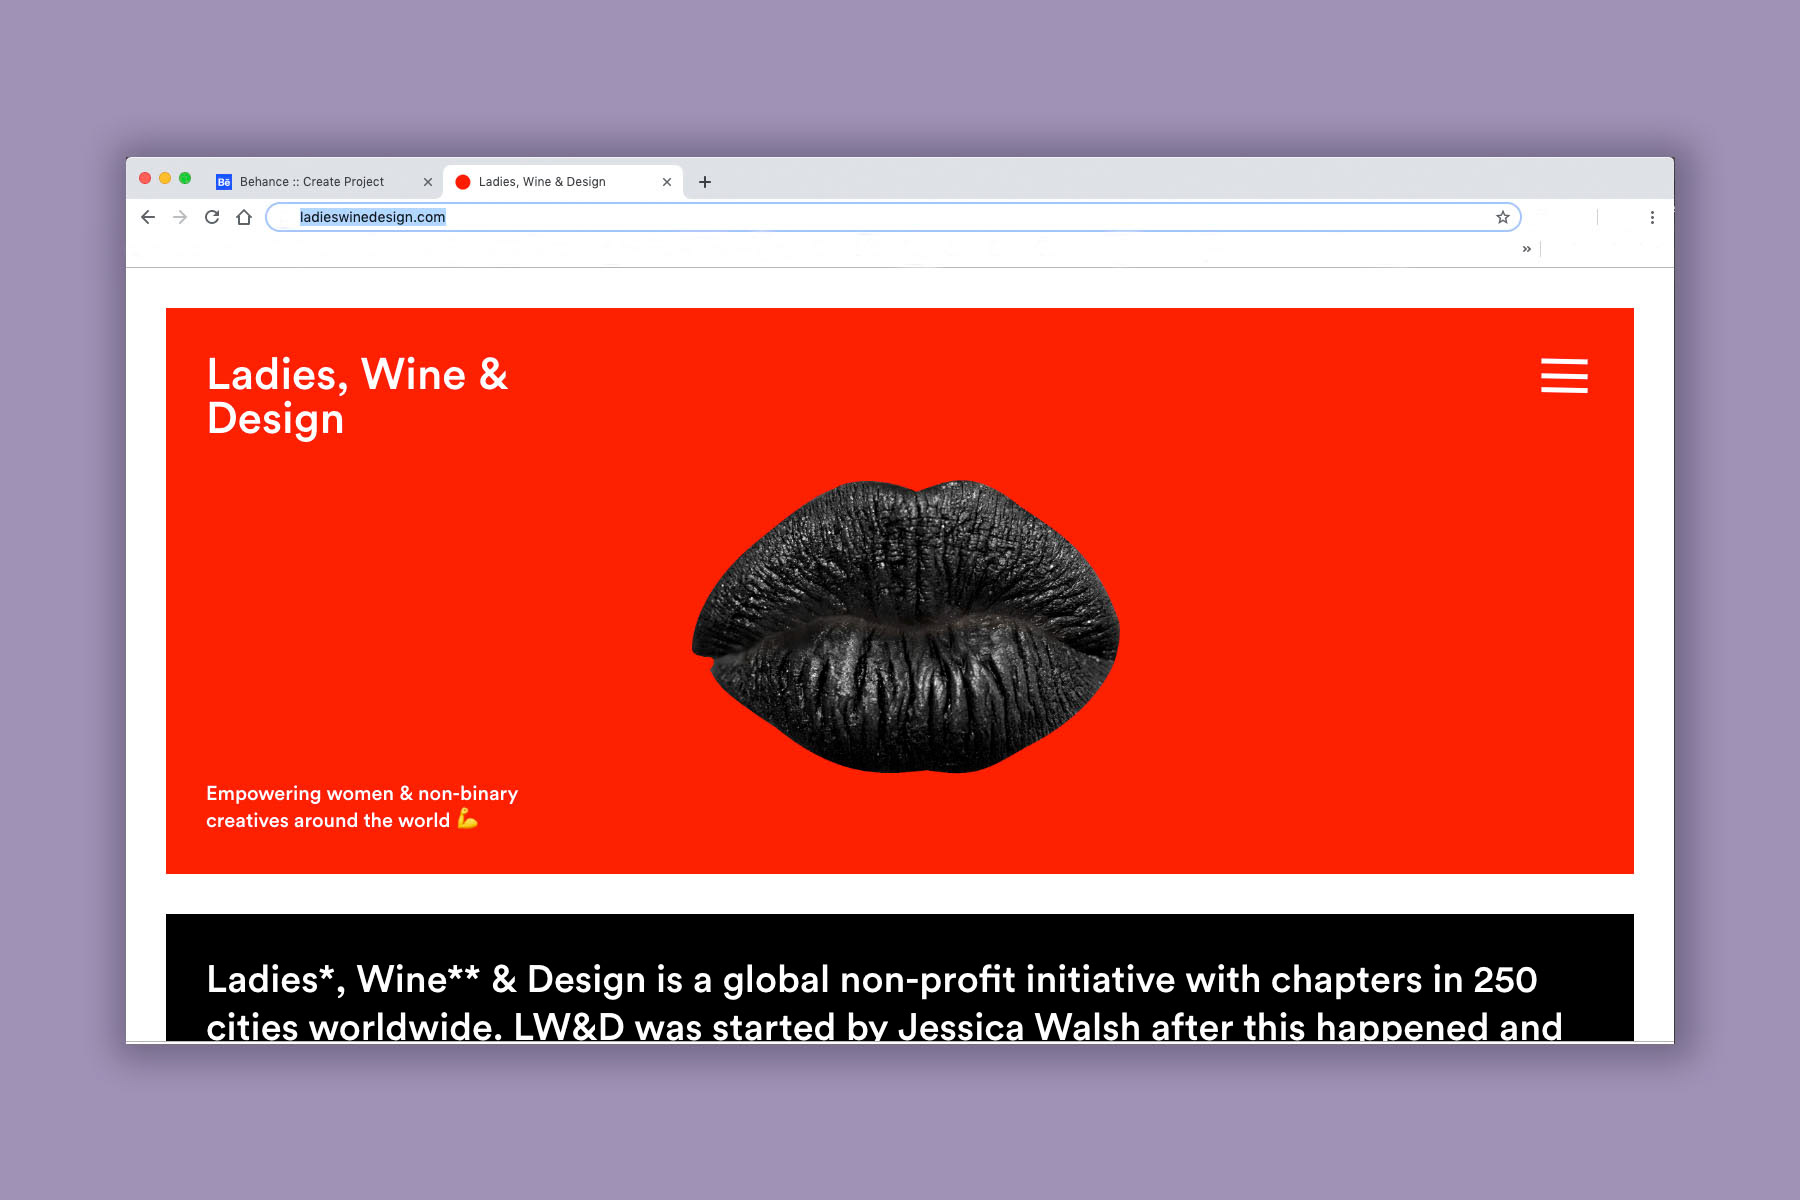The height and width of the screenshot is (1200, 1800).
Task: Go back using the browser back arrow
Action: tap(148, 217)
